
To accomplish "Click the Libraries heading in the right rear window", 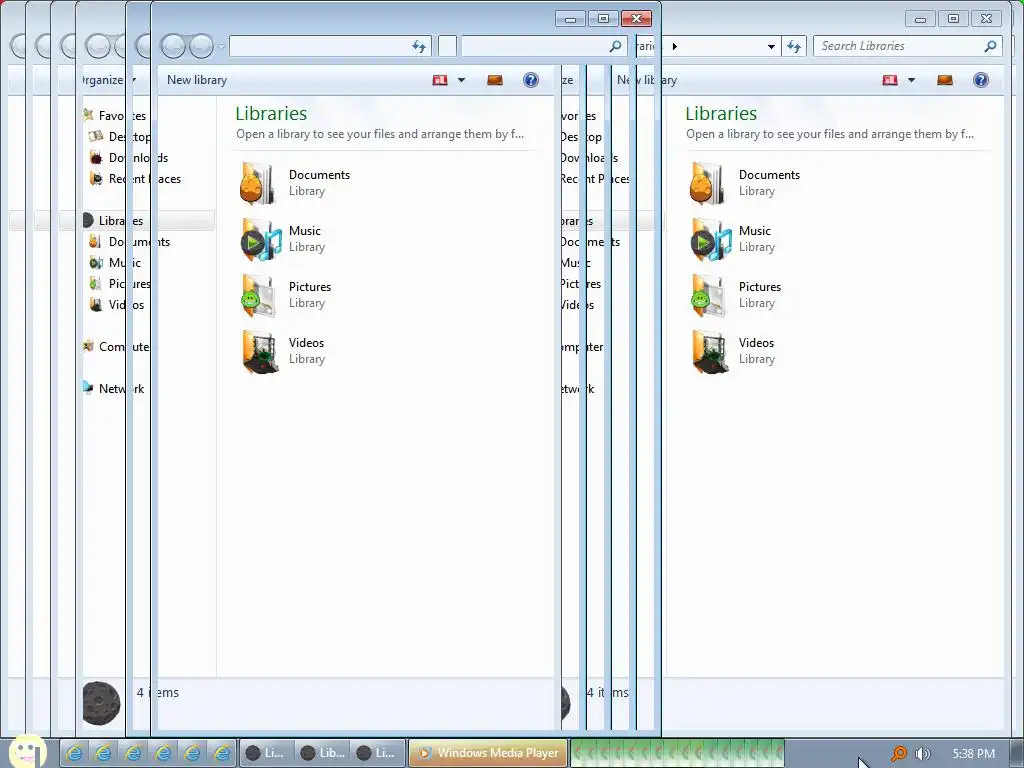I will click(x=721, y=114).
